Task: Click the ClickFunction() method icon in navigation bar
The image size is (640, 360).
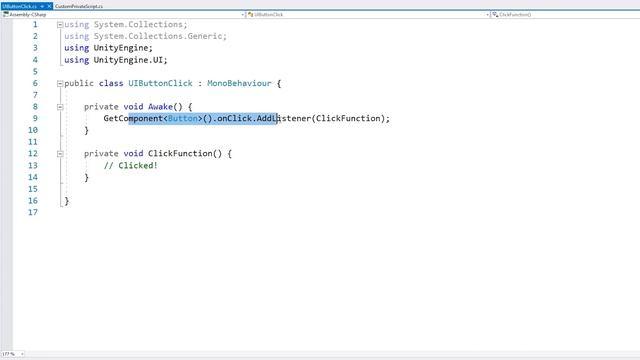Action: tap(495, 14)
